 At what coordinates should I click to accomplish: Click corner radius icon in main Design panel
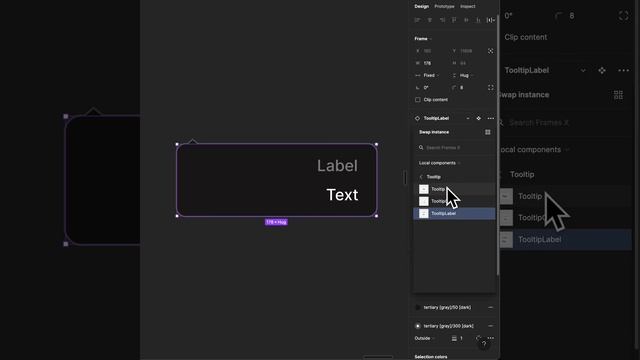click(x=454, y=88)
